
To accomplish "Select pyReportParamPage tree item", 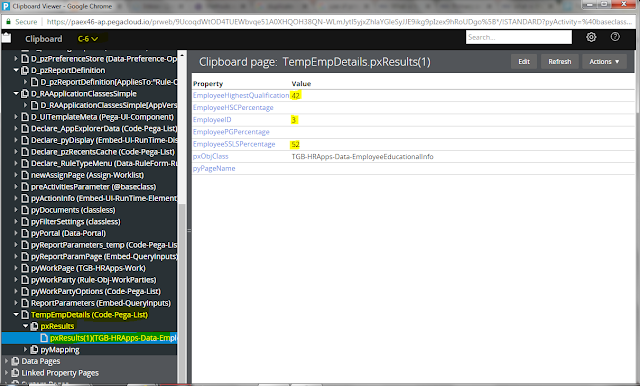I will click(104, 256).
